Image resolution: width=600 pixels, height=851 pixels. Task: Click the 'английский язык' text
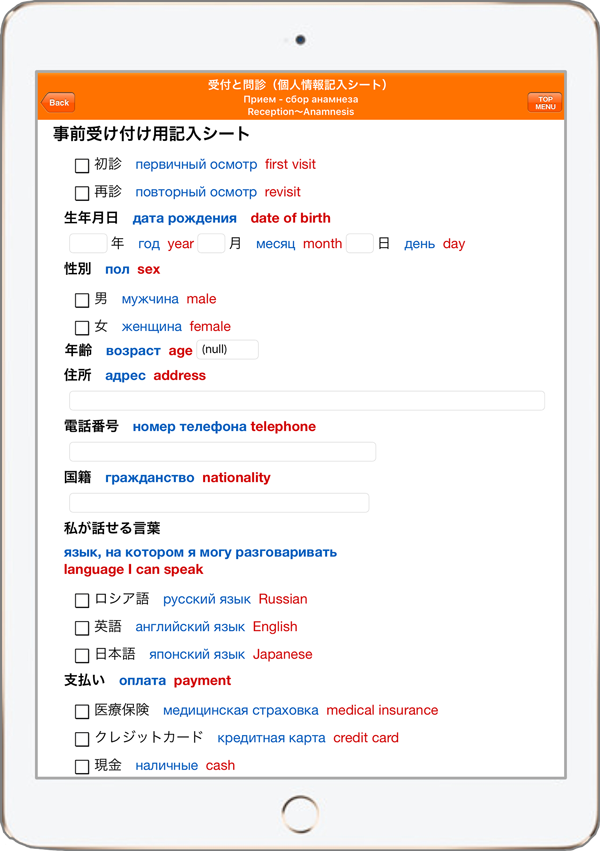(190, 627)
